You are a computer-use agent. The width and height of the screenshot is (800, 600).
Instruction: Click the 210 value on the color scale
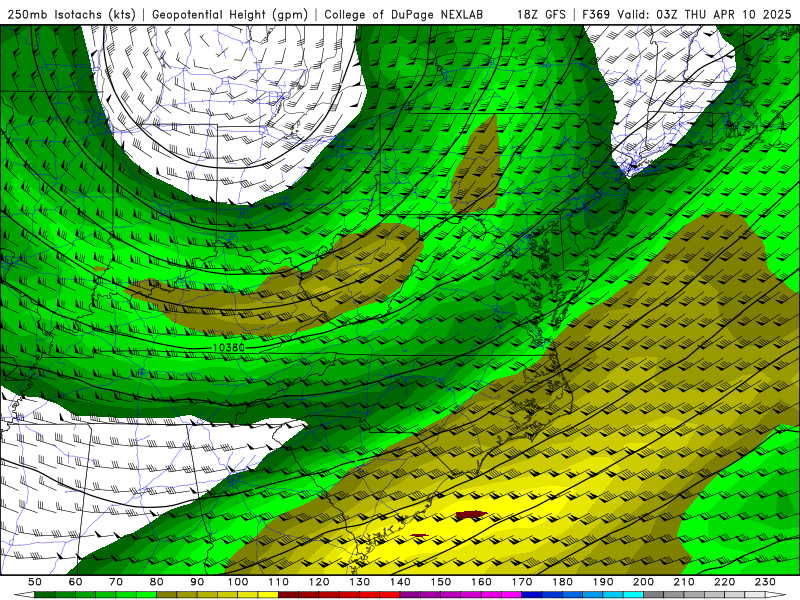pyautogui.click(x=684, y=582)
